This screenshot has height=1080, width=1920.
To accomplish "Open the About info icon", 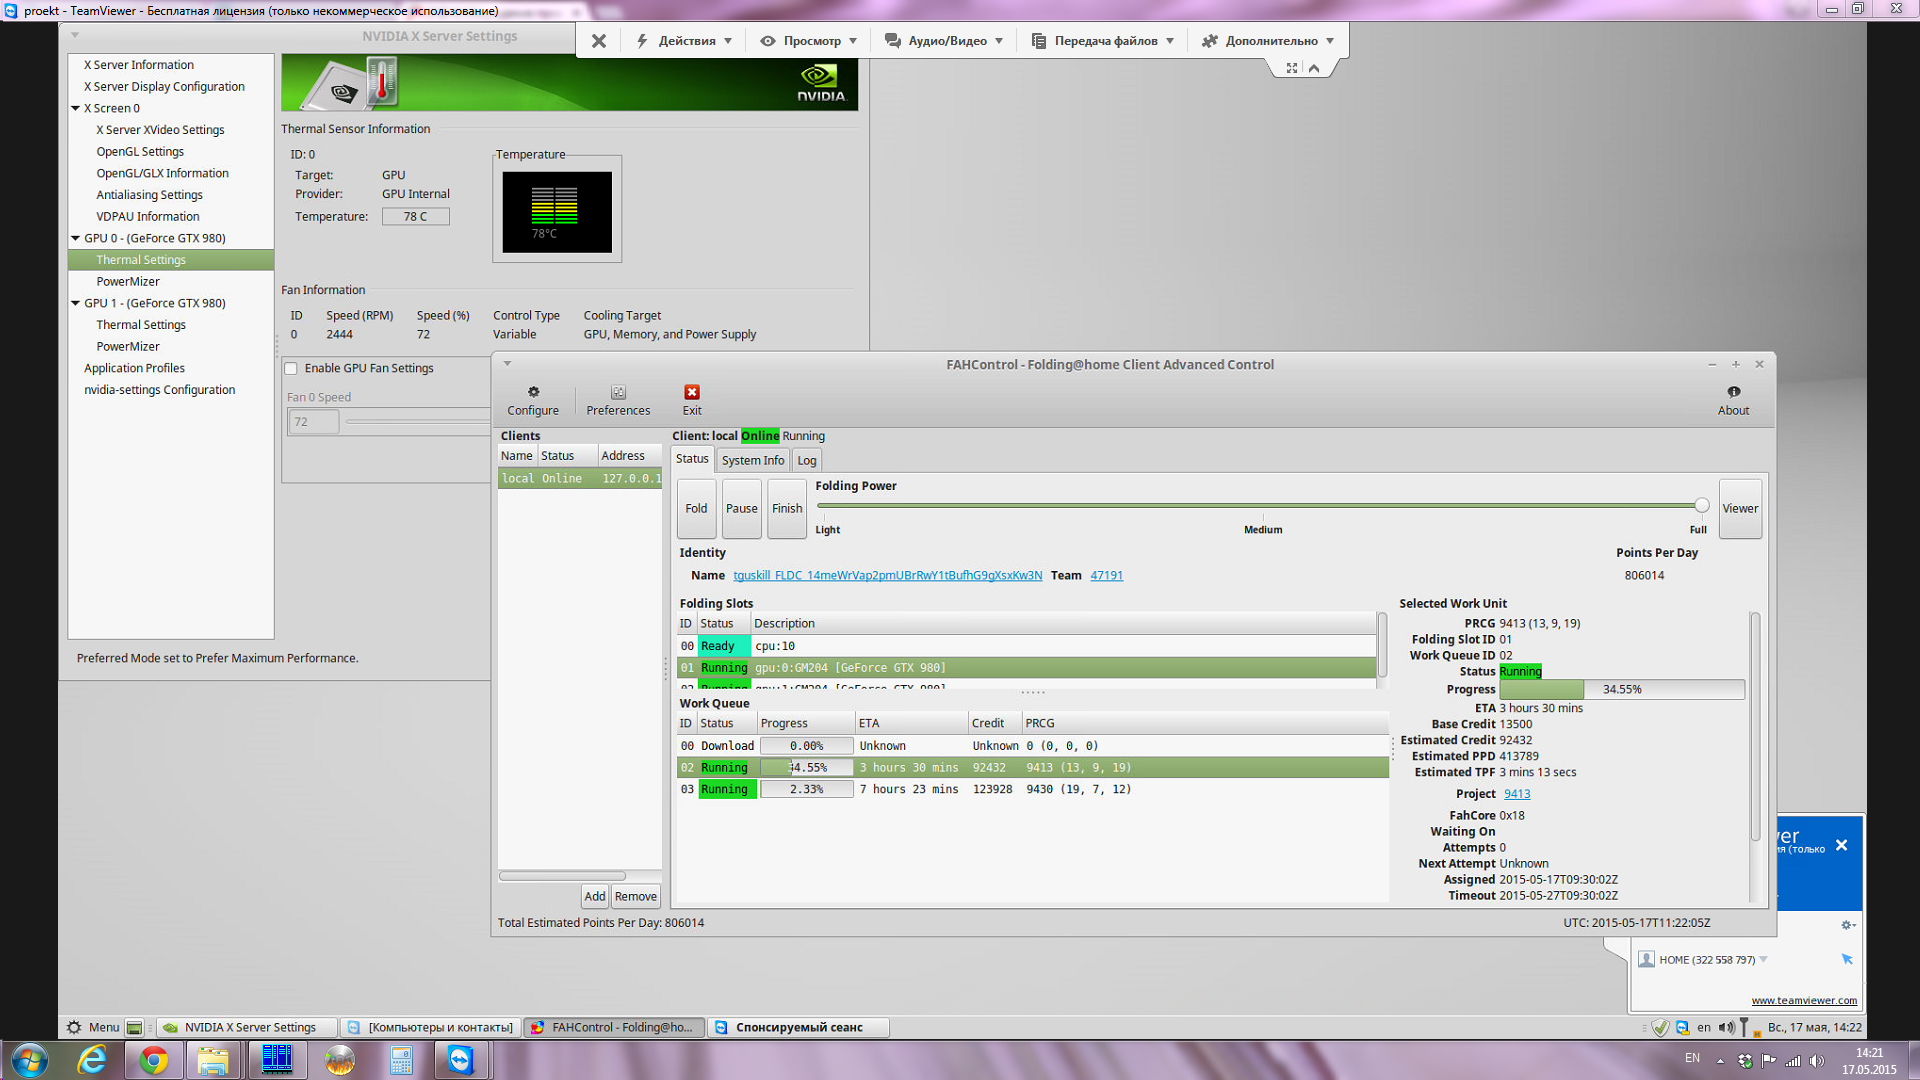I will (1733, 392).
